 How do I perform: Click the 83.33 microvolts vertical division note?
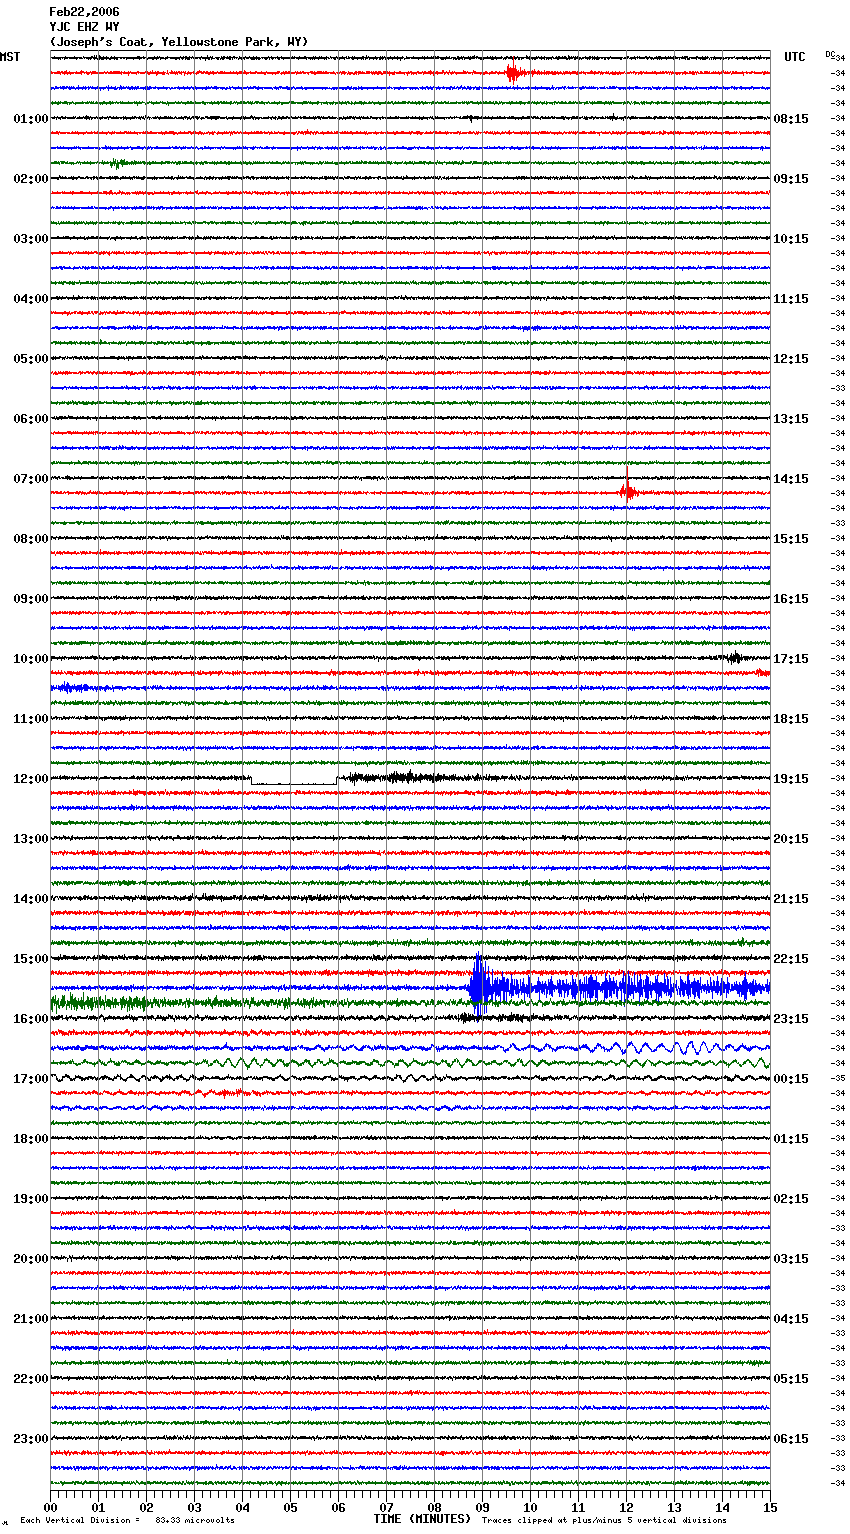pyautogui.click(x=127, y=1520)
